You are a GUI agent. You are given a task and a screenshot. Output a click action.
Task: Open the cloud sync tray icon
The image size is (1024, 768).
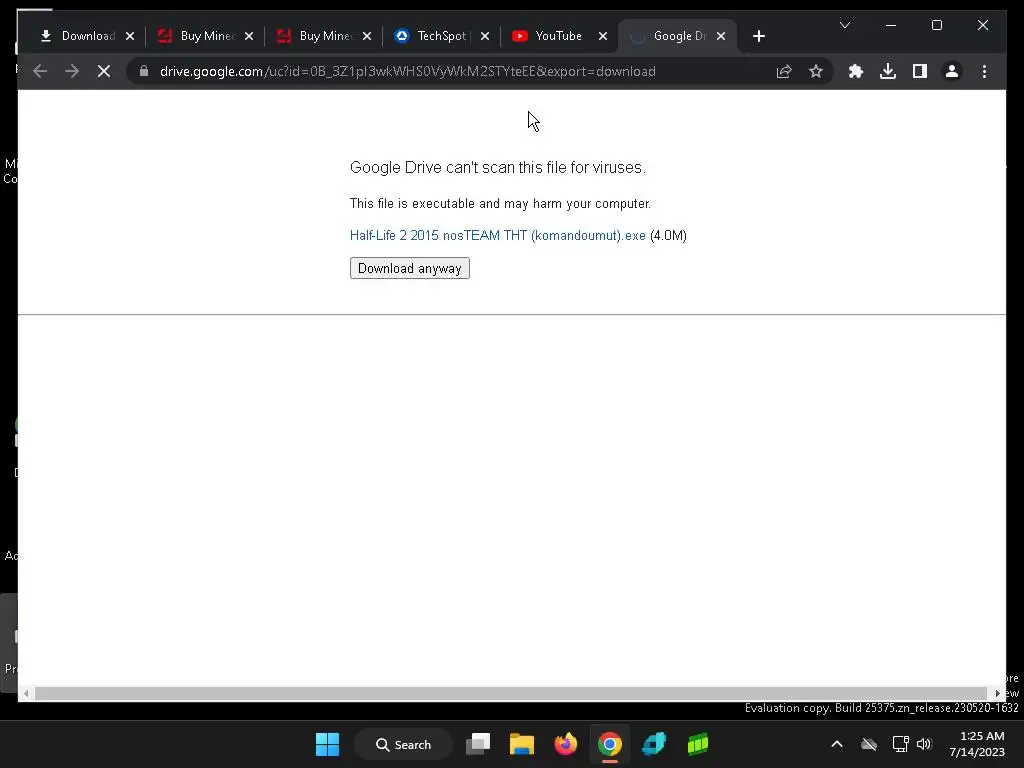coord(869,744)
